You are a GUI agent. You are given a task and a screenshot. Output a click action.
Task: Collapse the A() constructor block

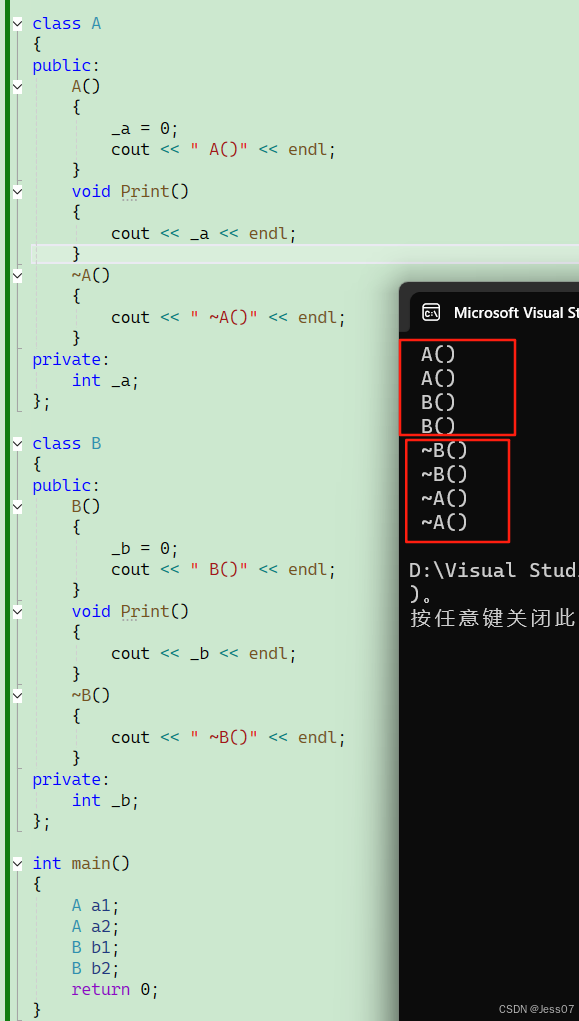point(17,87)
